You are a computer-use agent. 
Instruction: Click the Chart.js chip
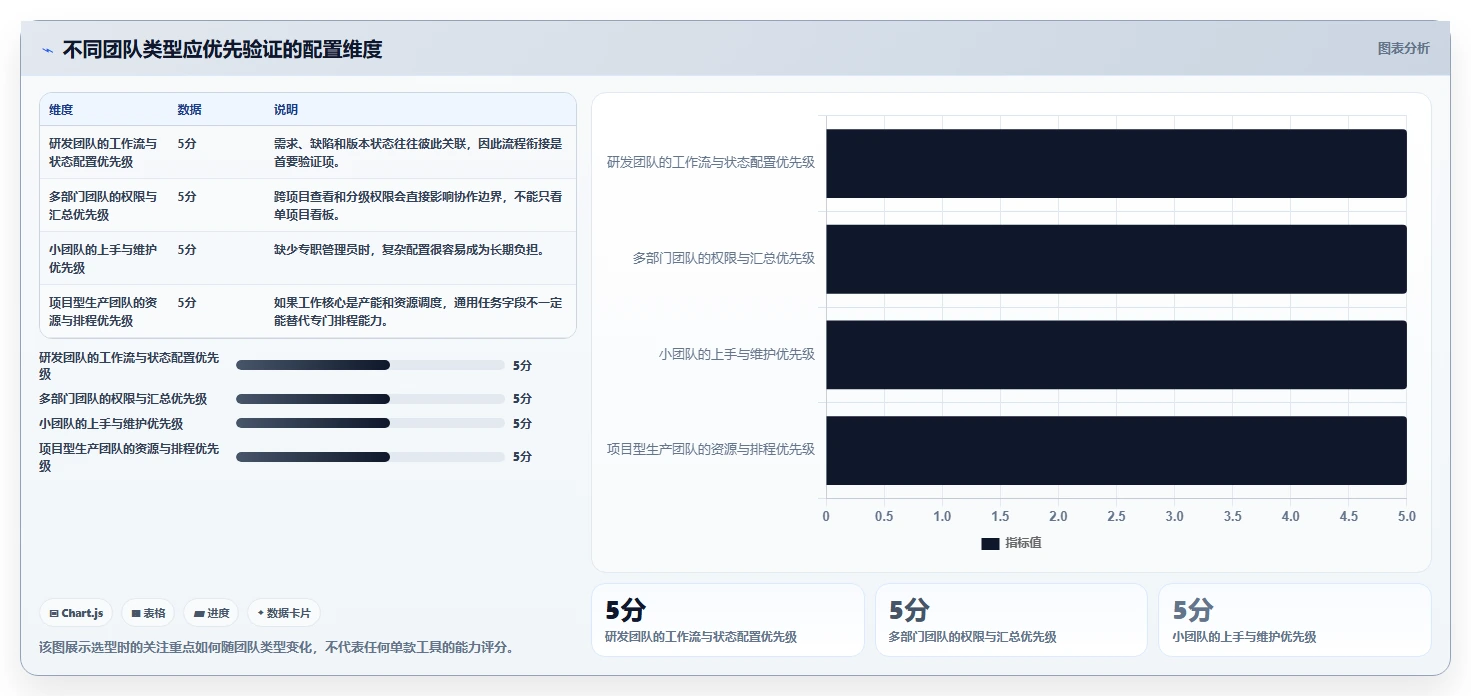[x=76, y=613]
